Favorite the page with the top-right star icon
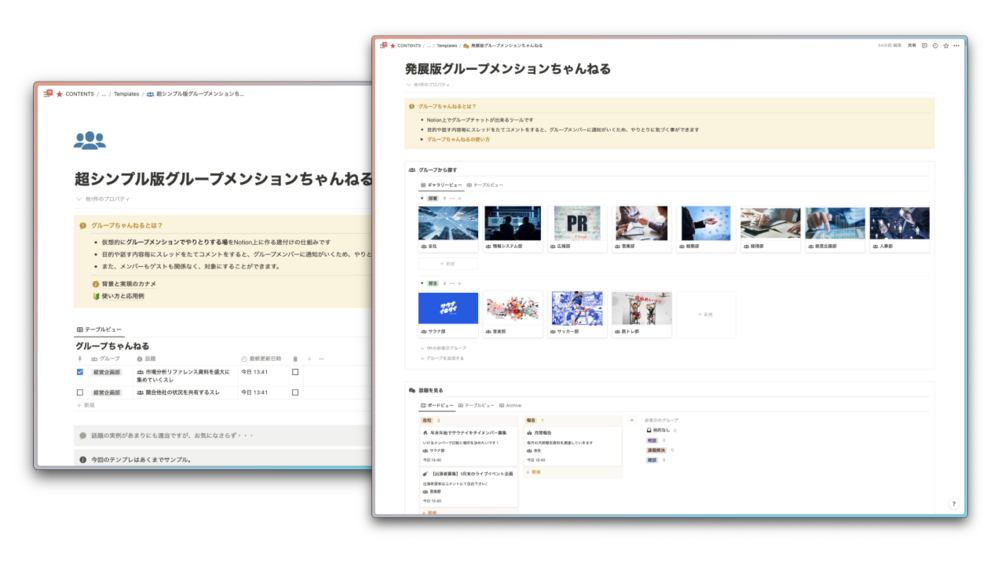 pos(946,45)
